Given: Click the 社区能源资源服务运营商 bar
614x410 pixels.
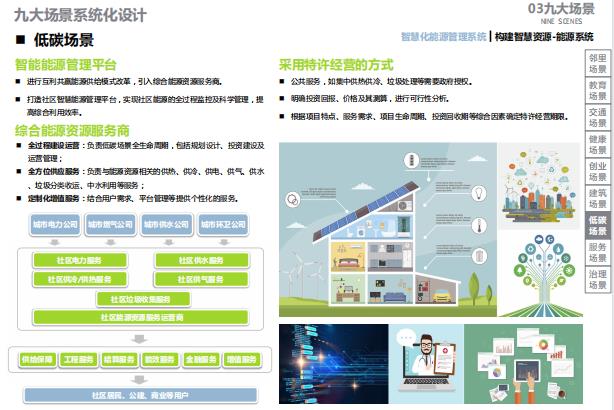Looking at the screenshot, I should pos(141,317).
